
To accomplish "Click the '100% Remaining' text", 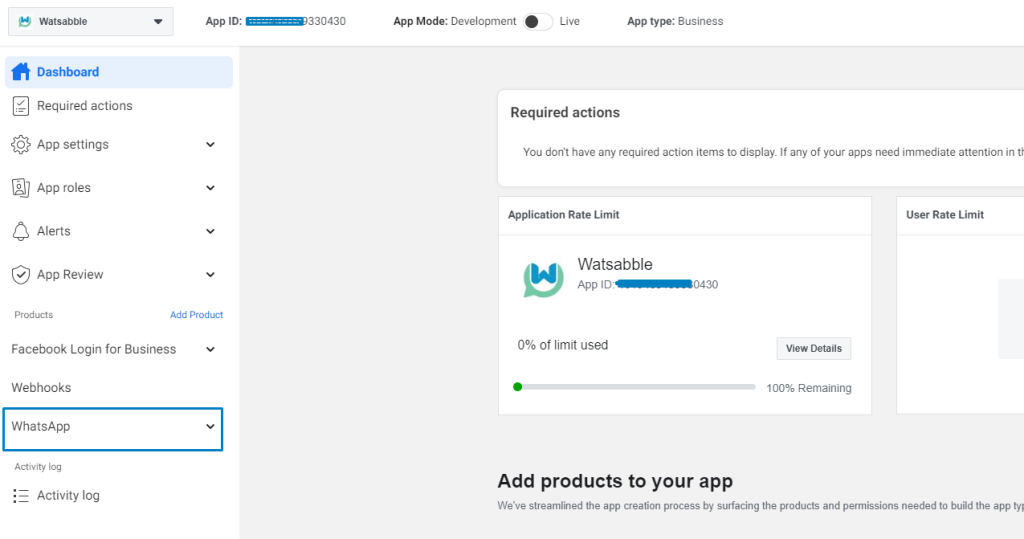I will pos(809,388).
